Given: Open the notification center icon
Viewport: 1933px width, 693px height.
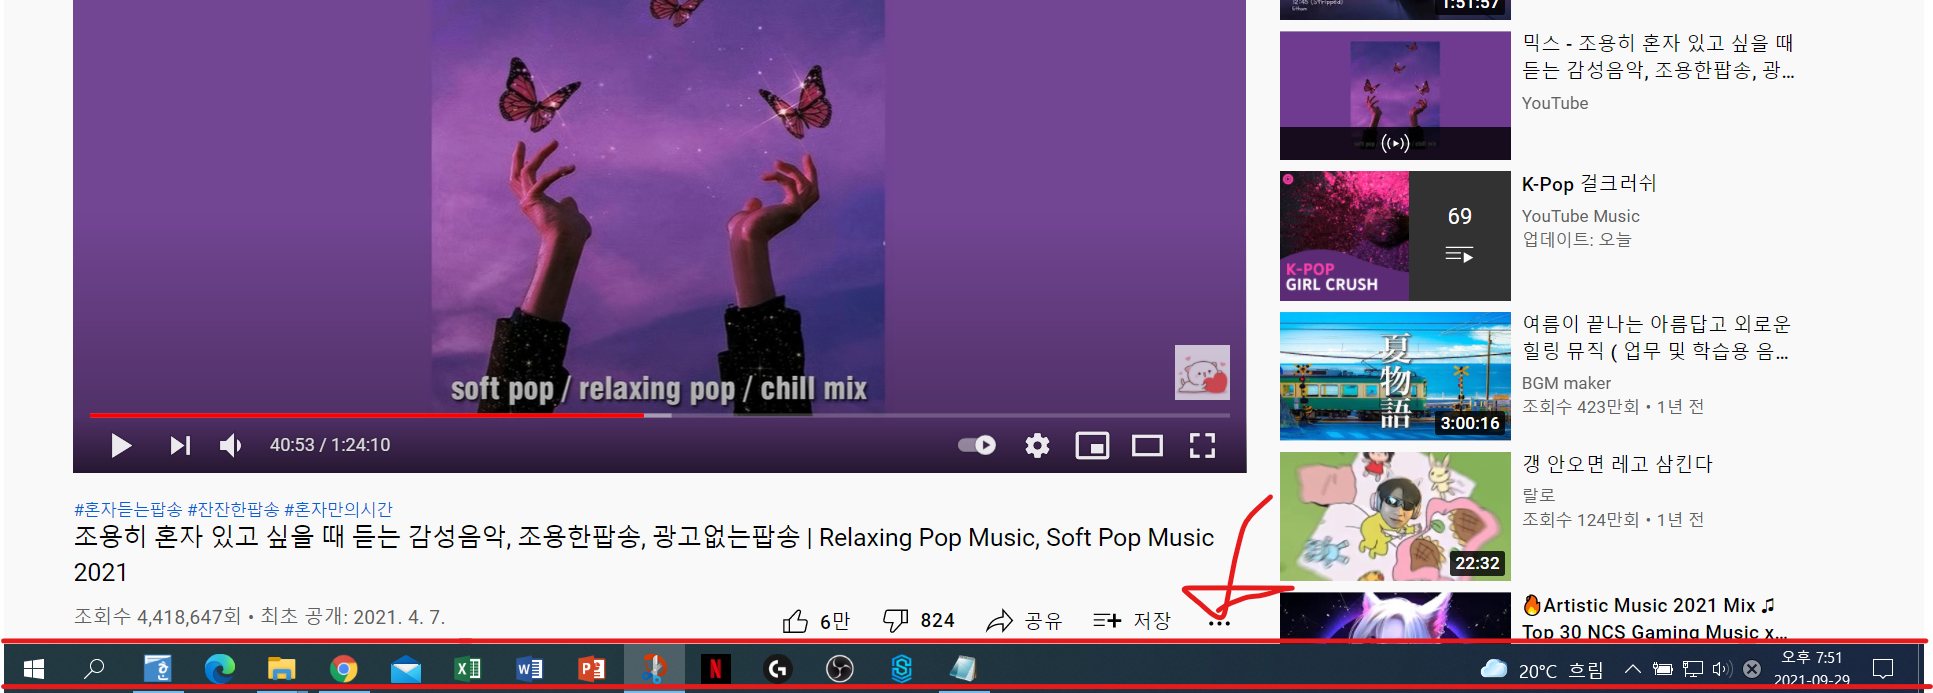Looking at the screenshot, I should point(1883,668).
